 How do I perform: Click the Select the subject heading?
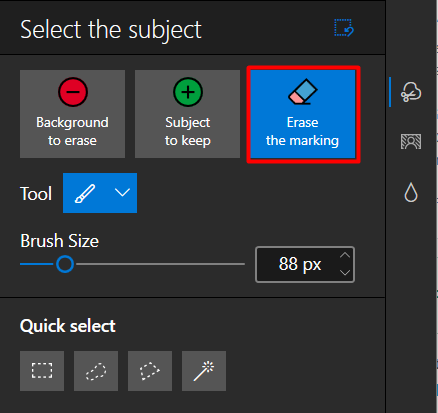pyautogui.click(x=111, y=30)
